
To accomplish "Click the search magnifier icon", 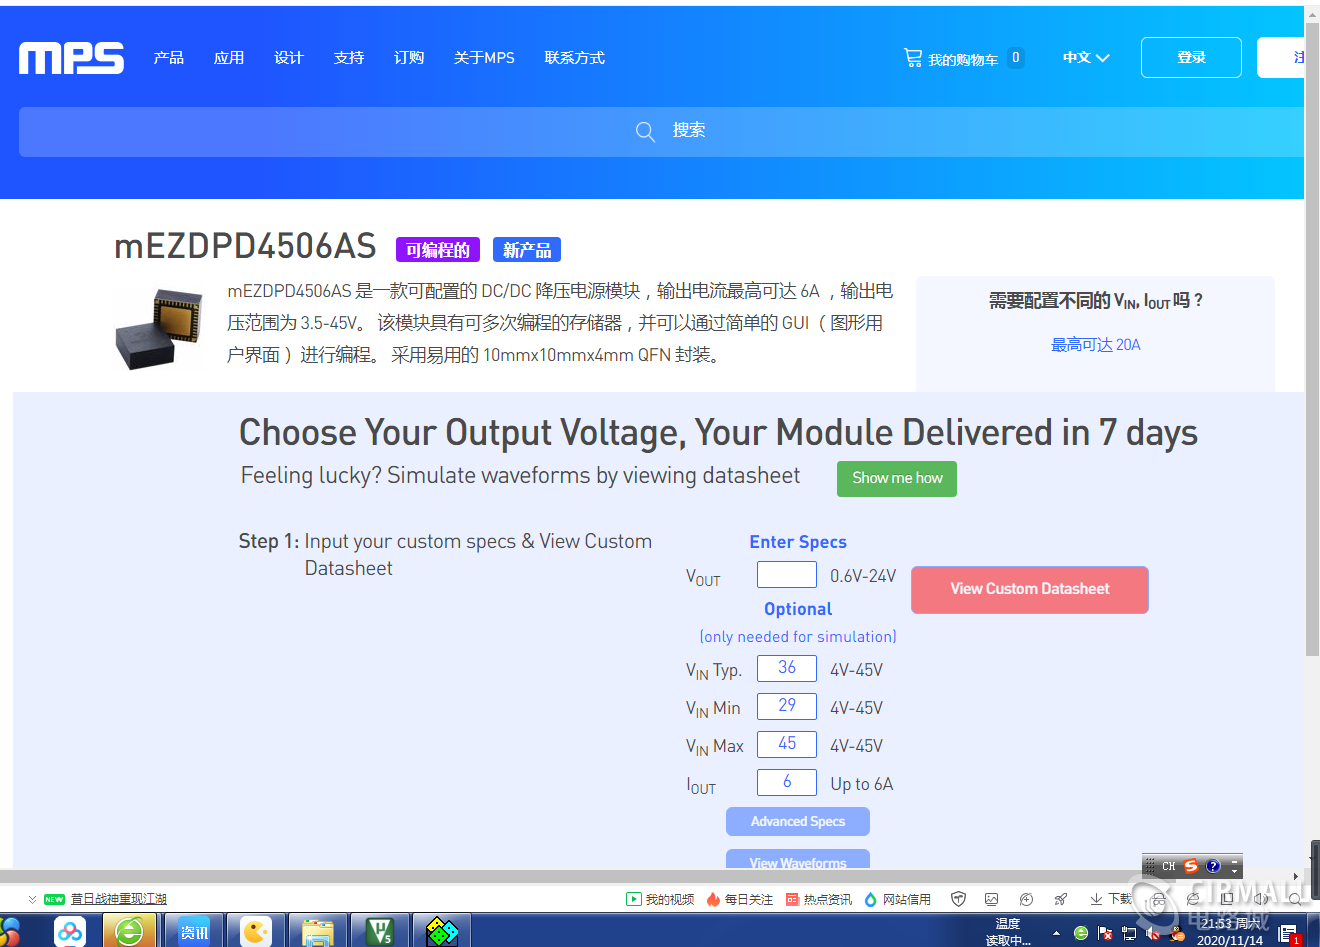I will click(x=646, y=131).
